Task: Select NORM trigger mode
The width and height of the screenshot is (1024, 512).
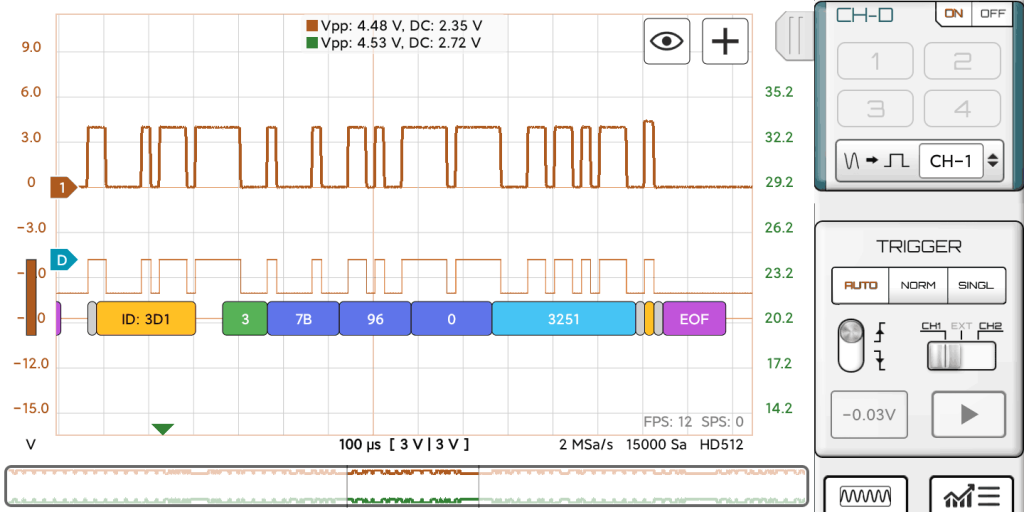Action: click(918, 285)
